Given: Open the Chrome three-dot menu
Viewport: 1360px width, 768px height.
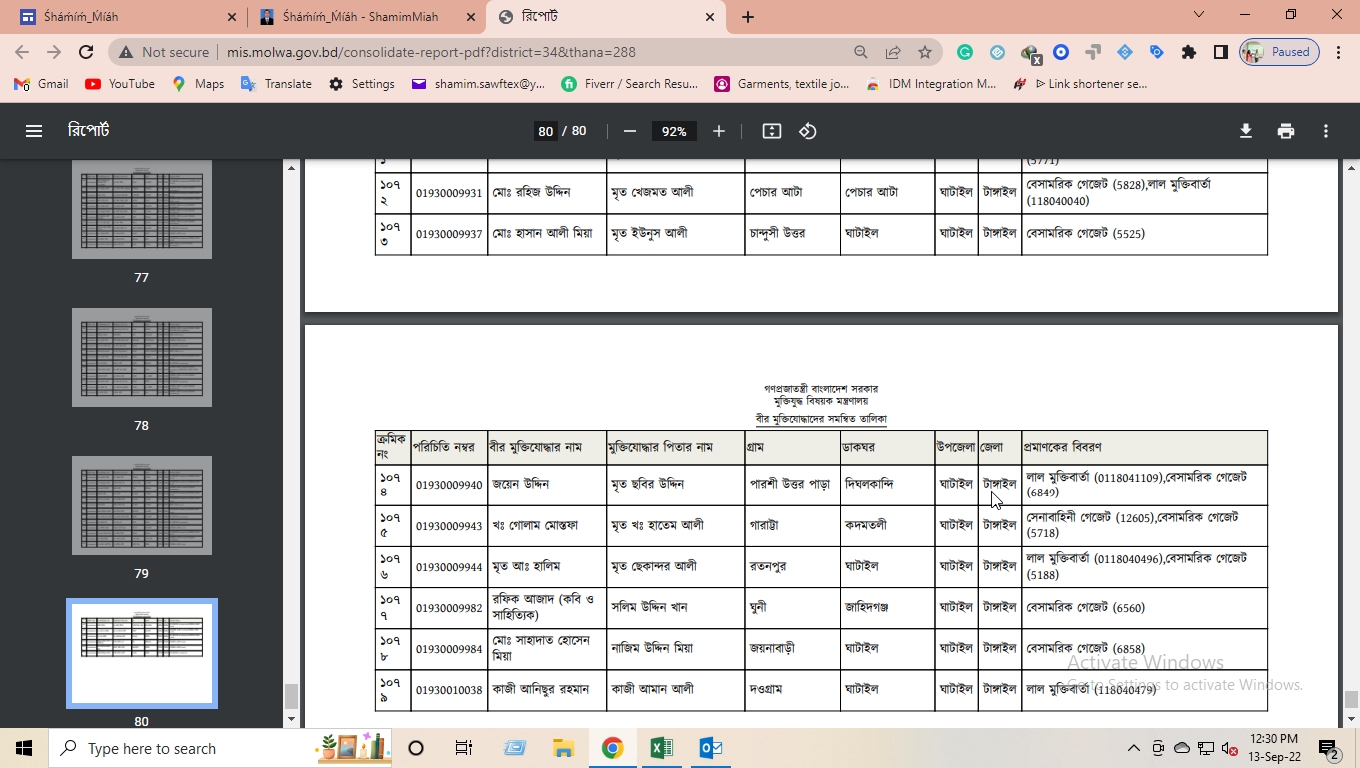Looking at the screenshot, I should (1339, 52).
